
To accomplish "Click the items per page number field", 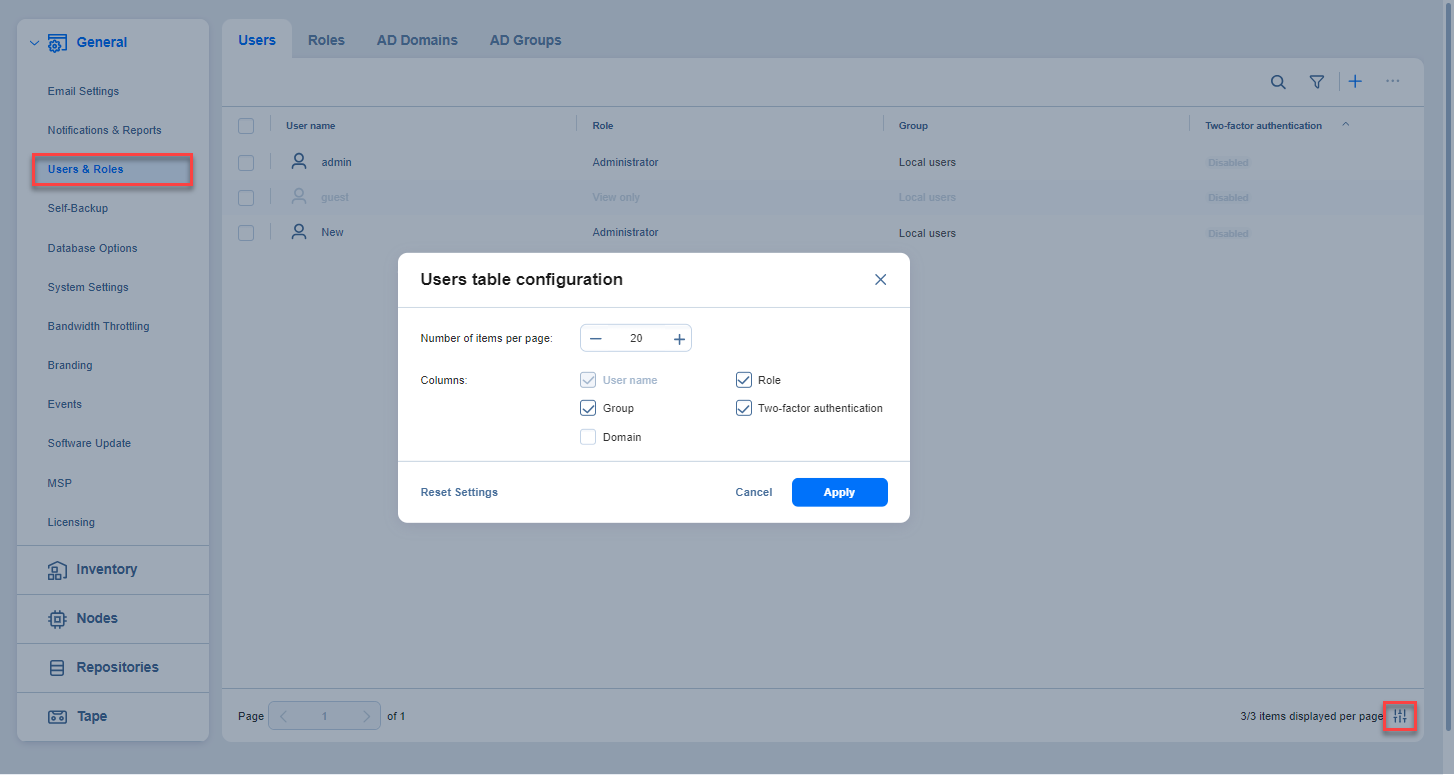I will [636, 339].
